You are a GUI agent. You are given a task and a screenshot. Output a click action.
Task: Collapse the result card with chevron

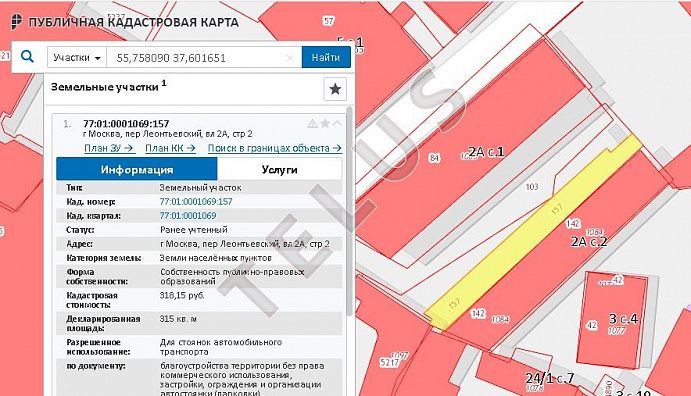(x=337, y=123)
